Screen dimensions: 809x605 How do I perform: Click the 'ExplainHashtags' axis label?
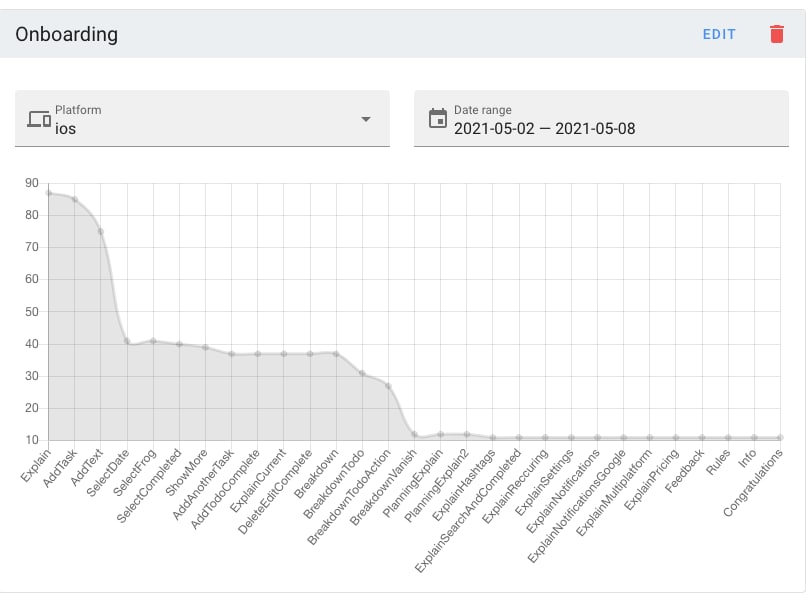[463, 484]
